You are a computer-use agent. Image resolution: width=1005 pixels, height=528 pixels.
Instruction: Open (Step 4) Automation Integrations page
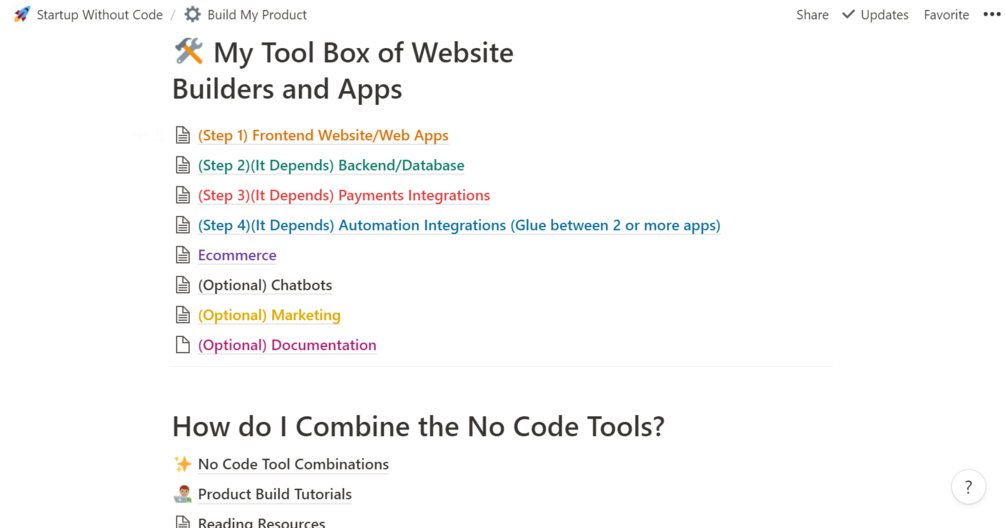point(459,225)
